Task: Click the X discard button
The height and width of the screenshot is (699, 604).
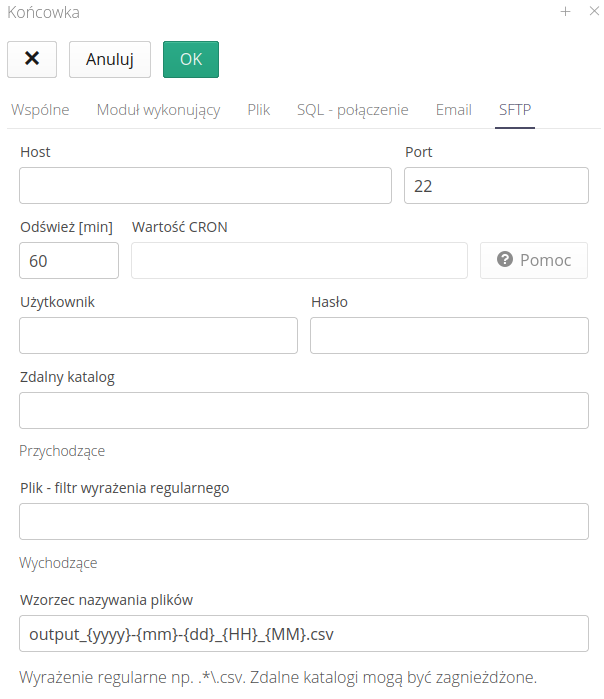Action: [x=32, y=59]
